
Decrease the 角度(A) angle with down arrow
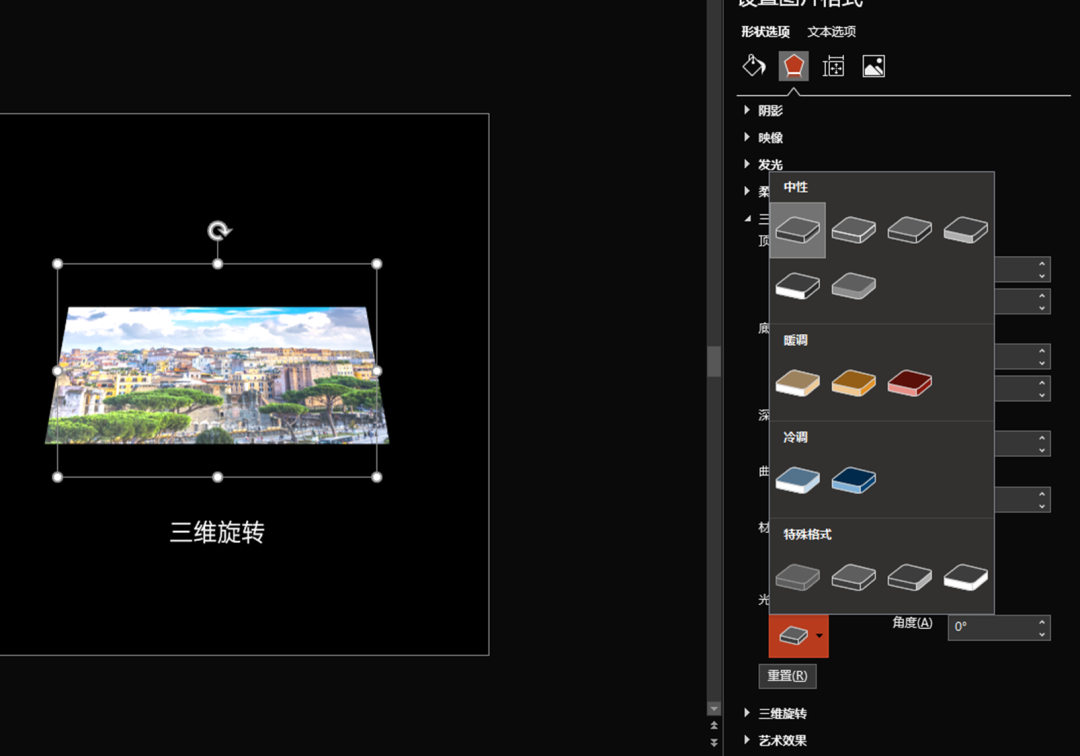click(x=1042, y=633)
